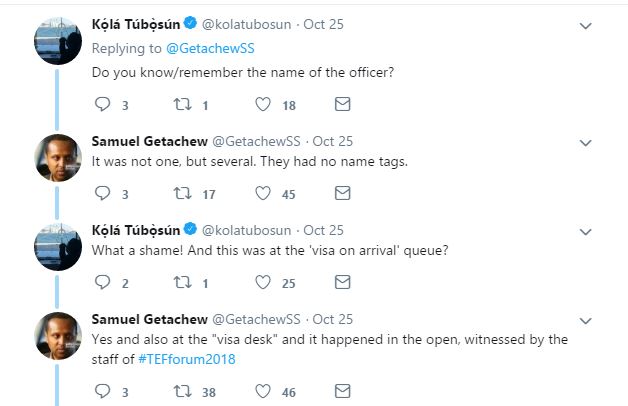The image size is (628, 406).
Task: Retweet the tweet with 38 retweets
Action: (182, 392)
